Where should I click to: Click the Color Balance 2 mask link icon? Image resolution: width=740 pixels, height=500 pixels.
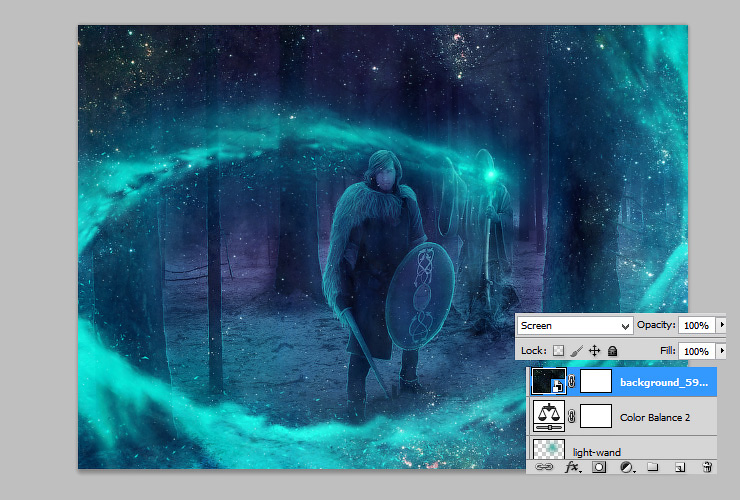pyautogui.click(x=572, y=416)
